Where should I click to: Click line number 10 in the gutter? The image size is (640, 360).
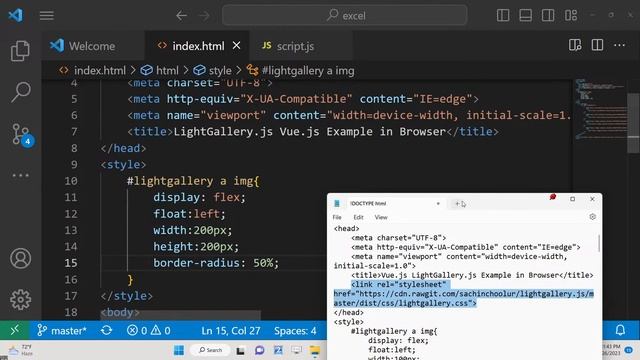[71, 181]
